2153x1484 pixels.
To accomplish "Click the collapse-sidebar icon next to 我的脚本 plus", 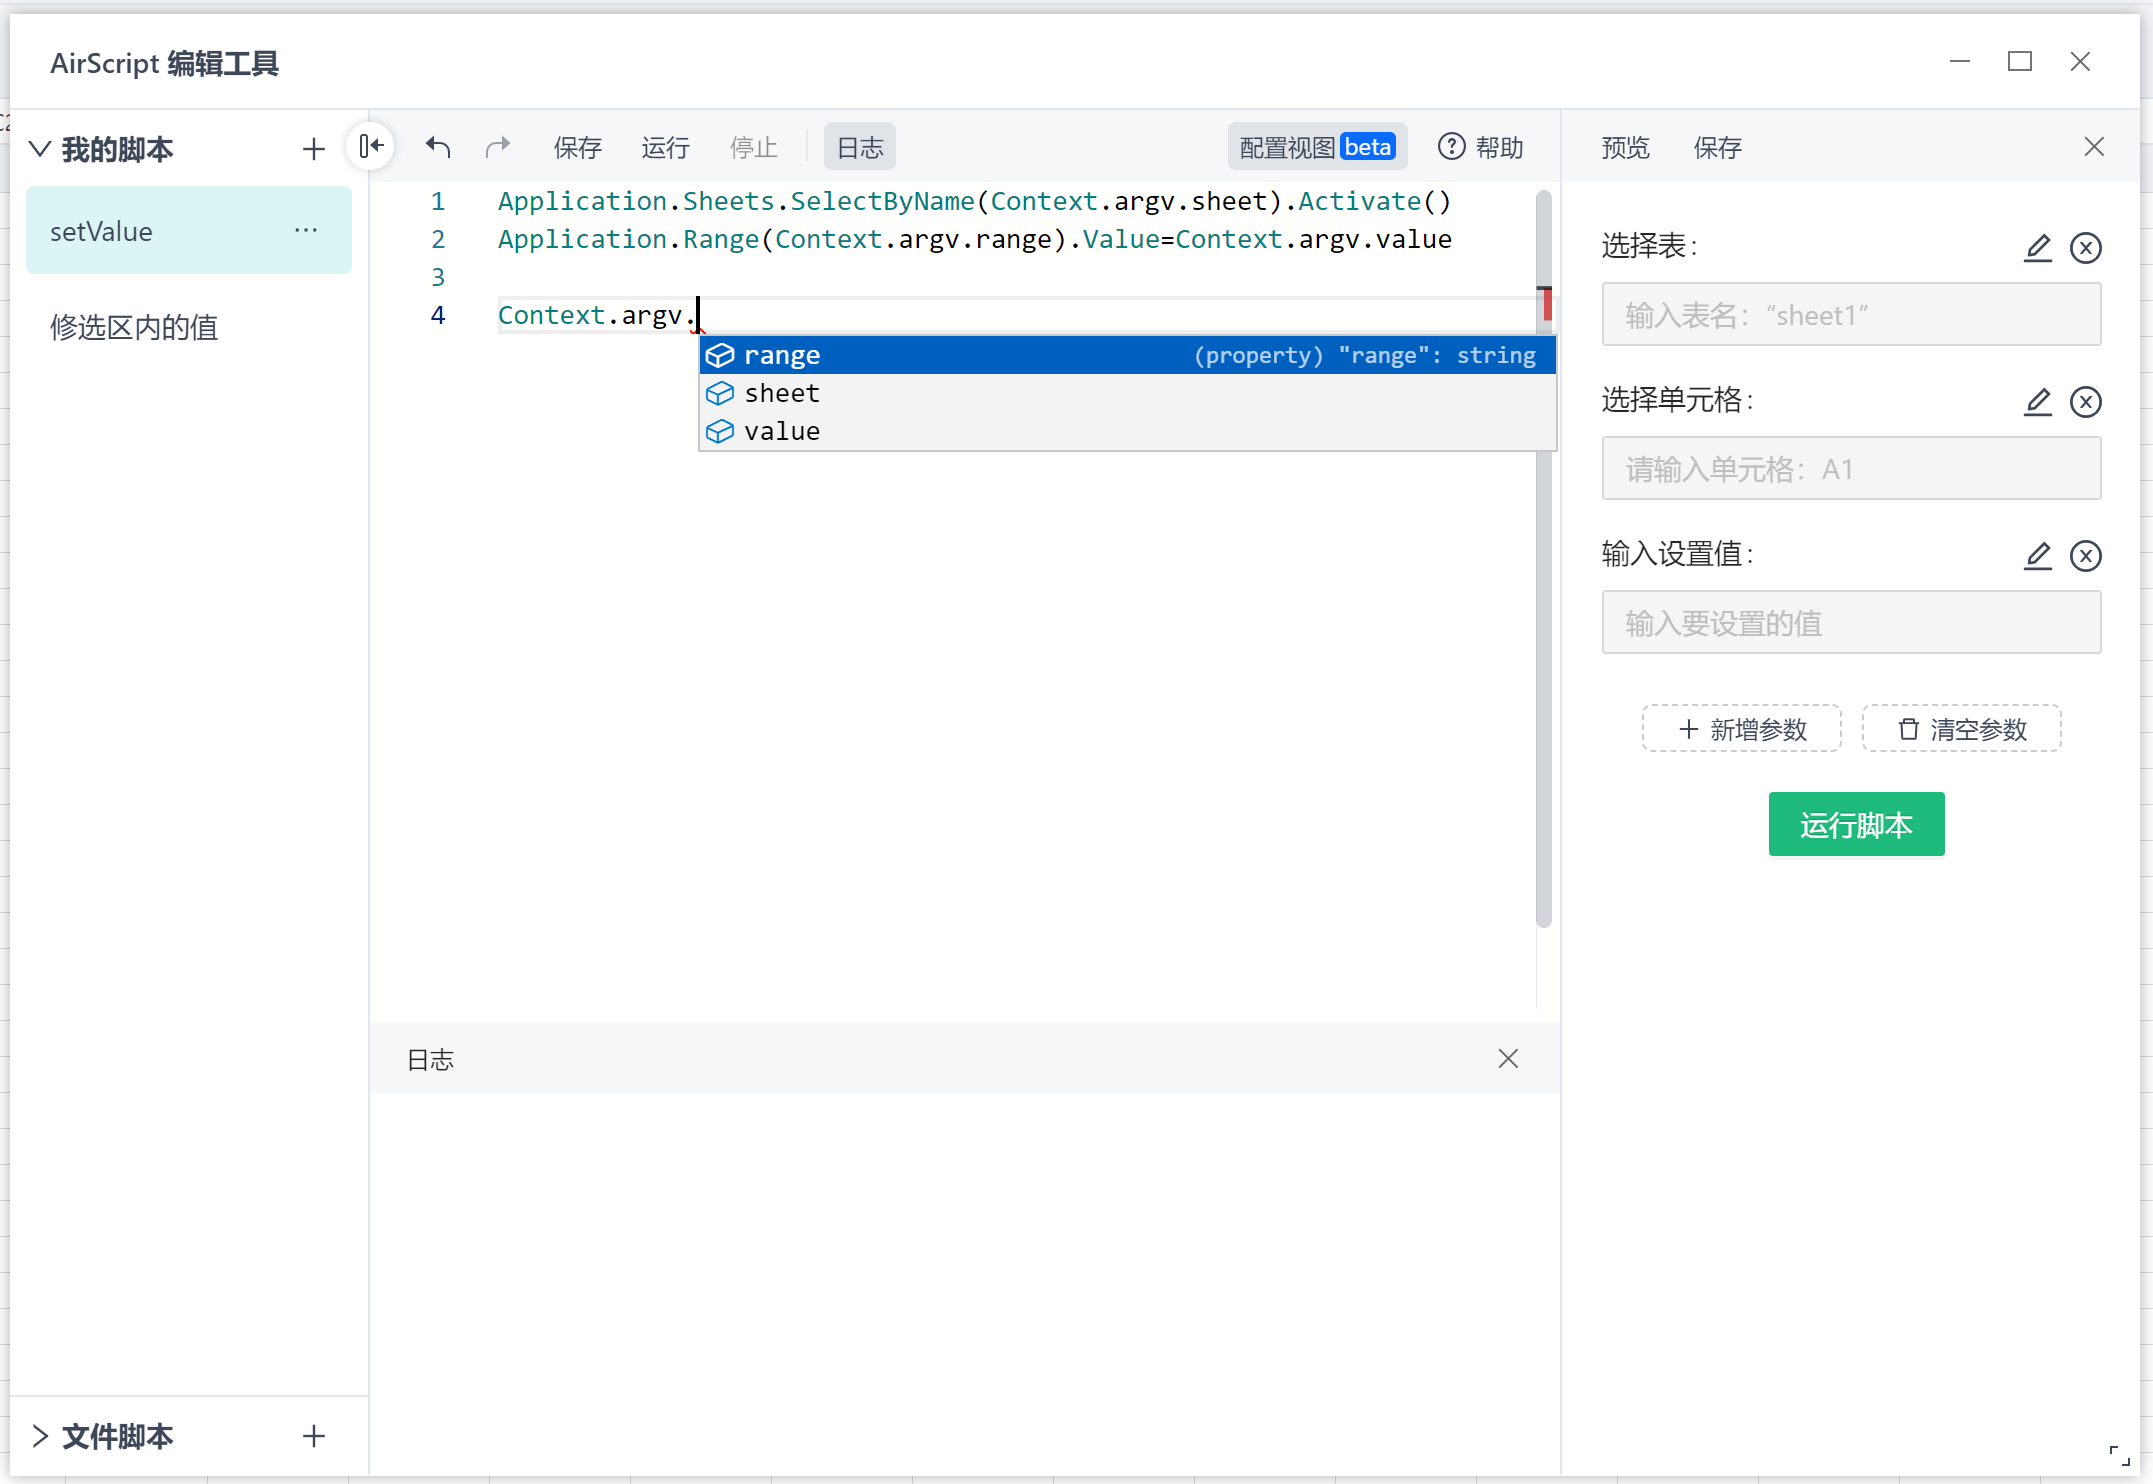I will pos(371,146).
